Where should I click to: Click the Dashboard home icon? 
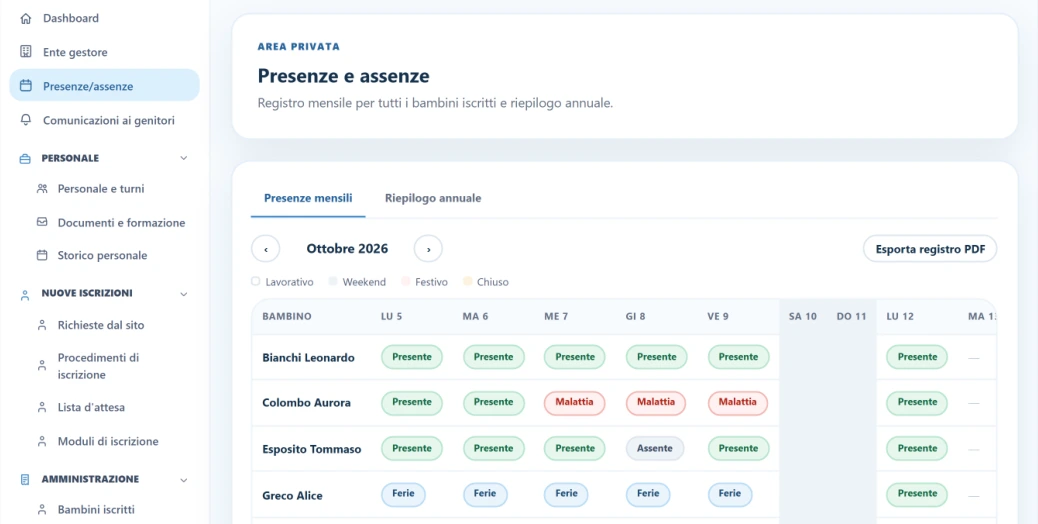(26, 19)
